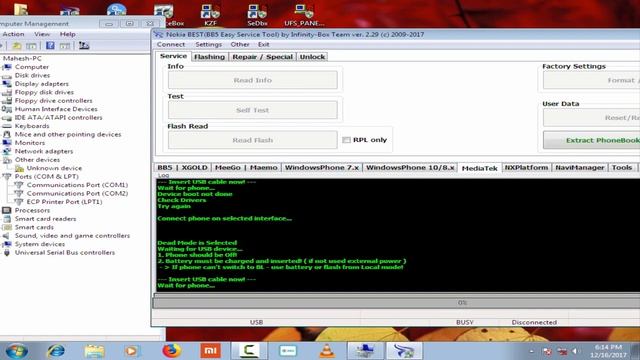Click the Sound, video and game controllers speaker icon
This screenshot has width=640, height=360.
coord(7,236)
